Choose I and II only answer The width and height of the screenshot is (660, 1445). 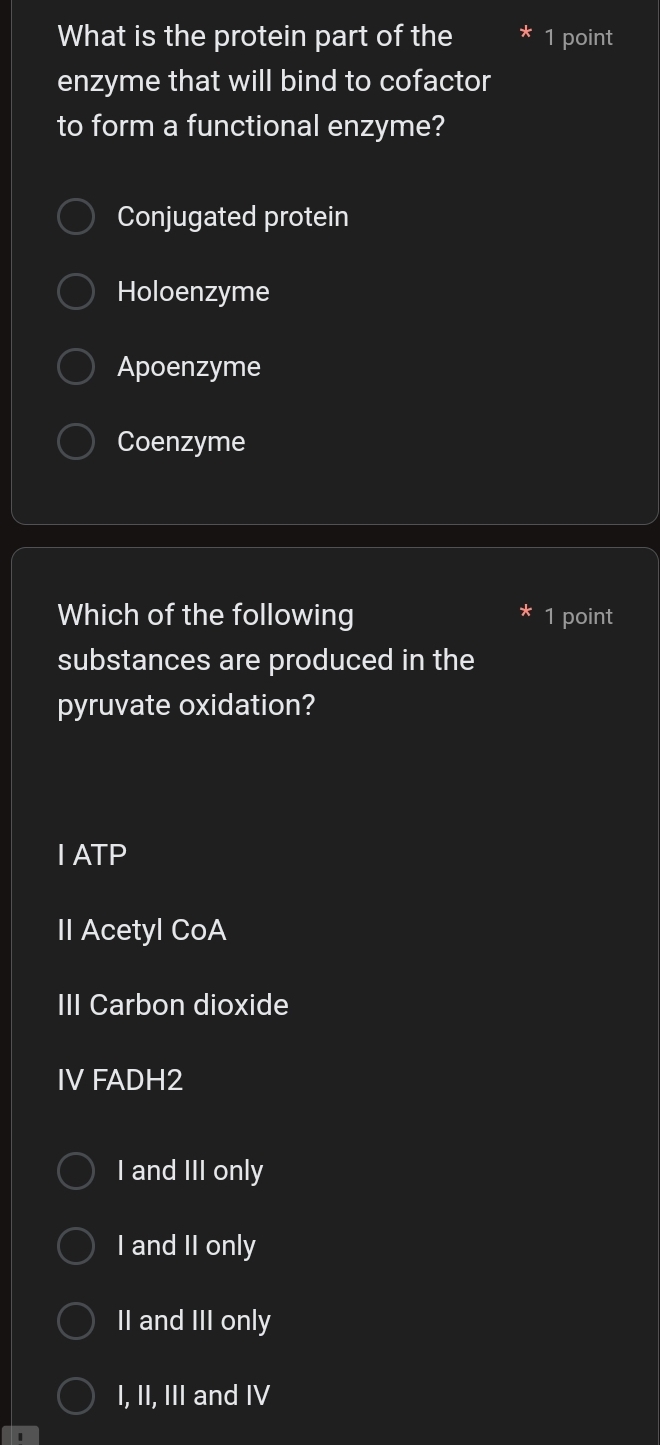76,1245
